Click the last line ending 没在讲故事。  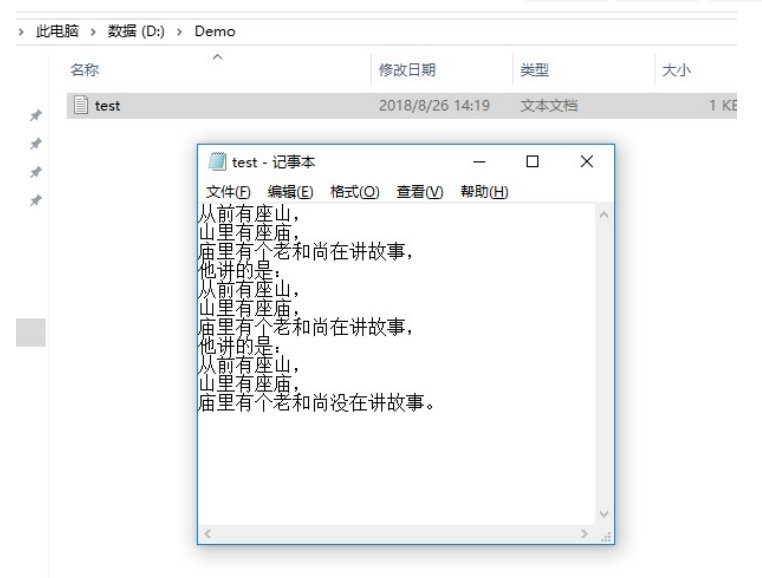(316, 403)
